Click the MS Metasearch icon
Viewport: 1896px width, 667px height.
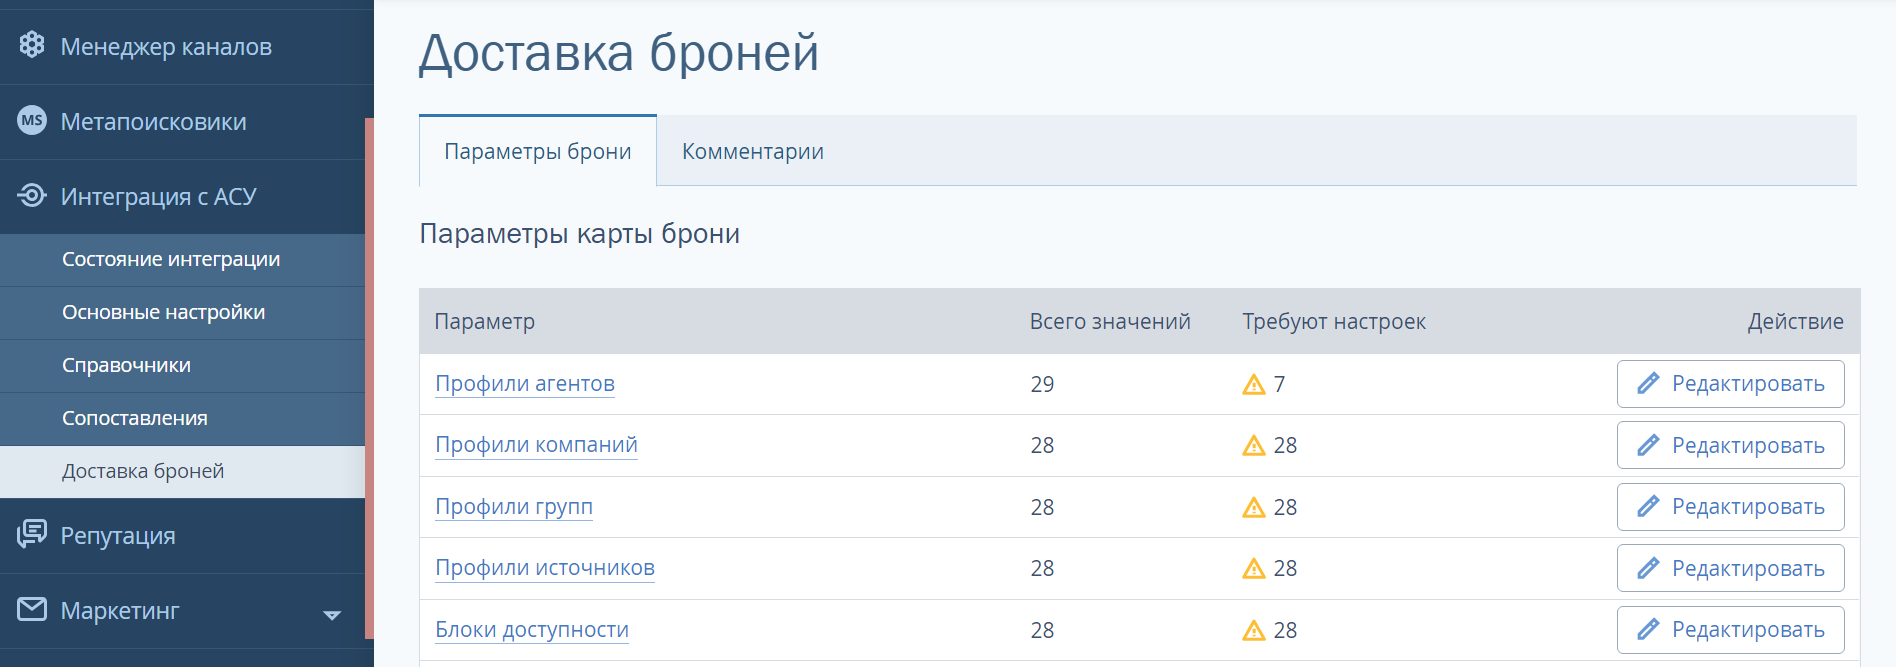32,121
